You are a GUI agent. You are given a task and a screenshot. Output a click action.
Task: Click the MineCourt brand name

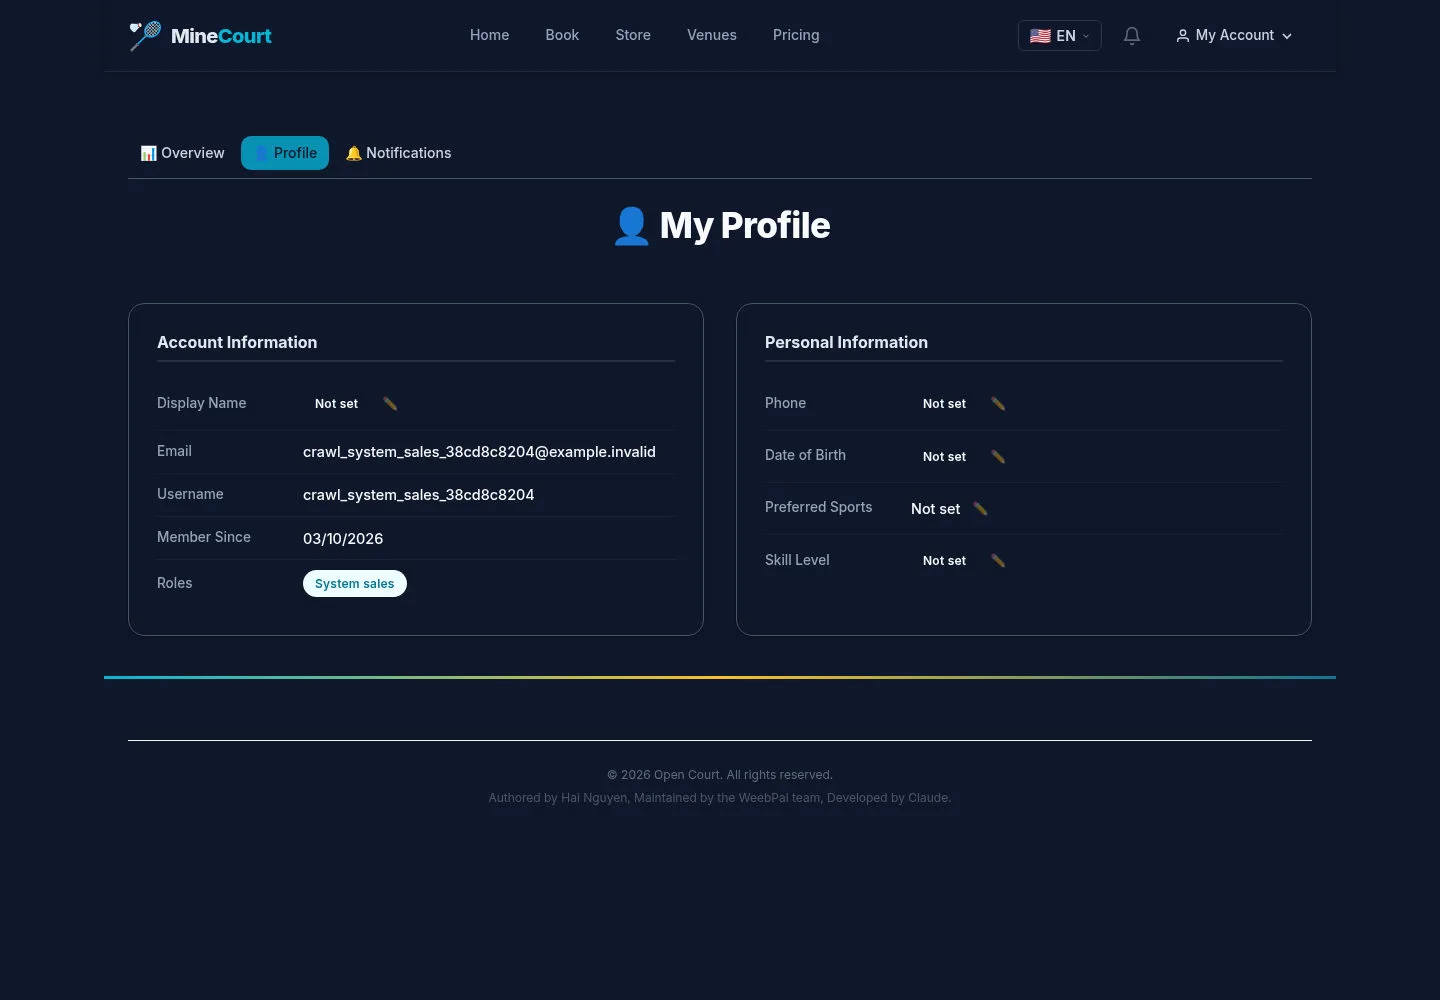pos(221,36)
